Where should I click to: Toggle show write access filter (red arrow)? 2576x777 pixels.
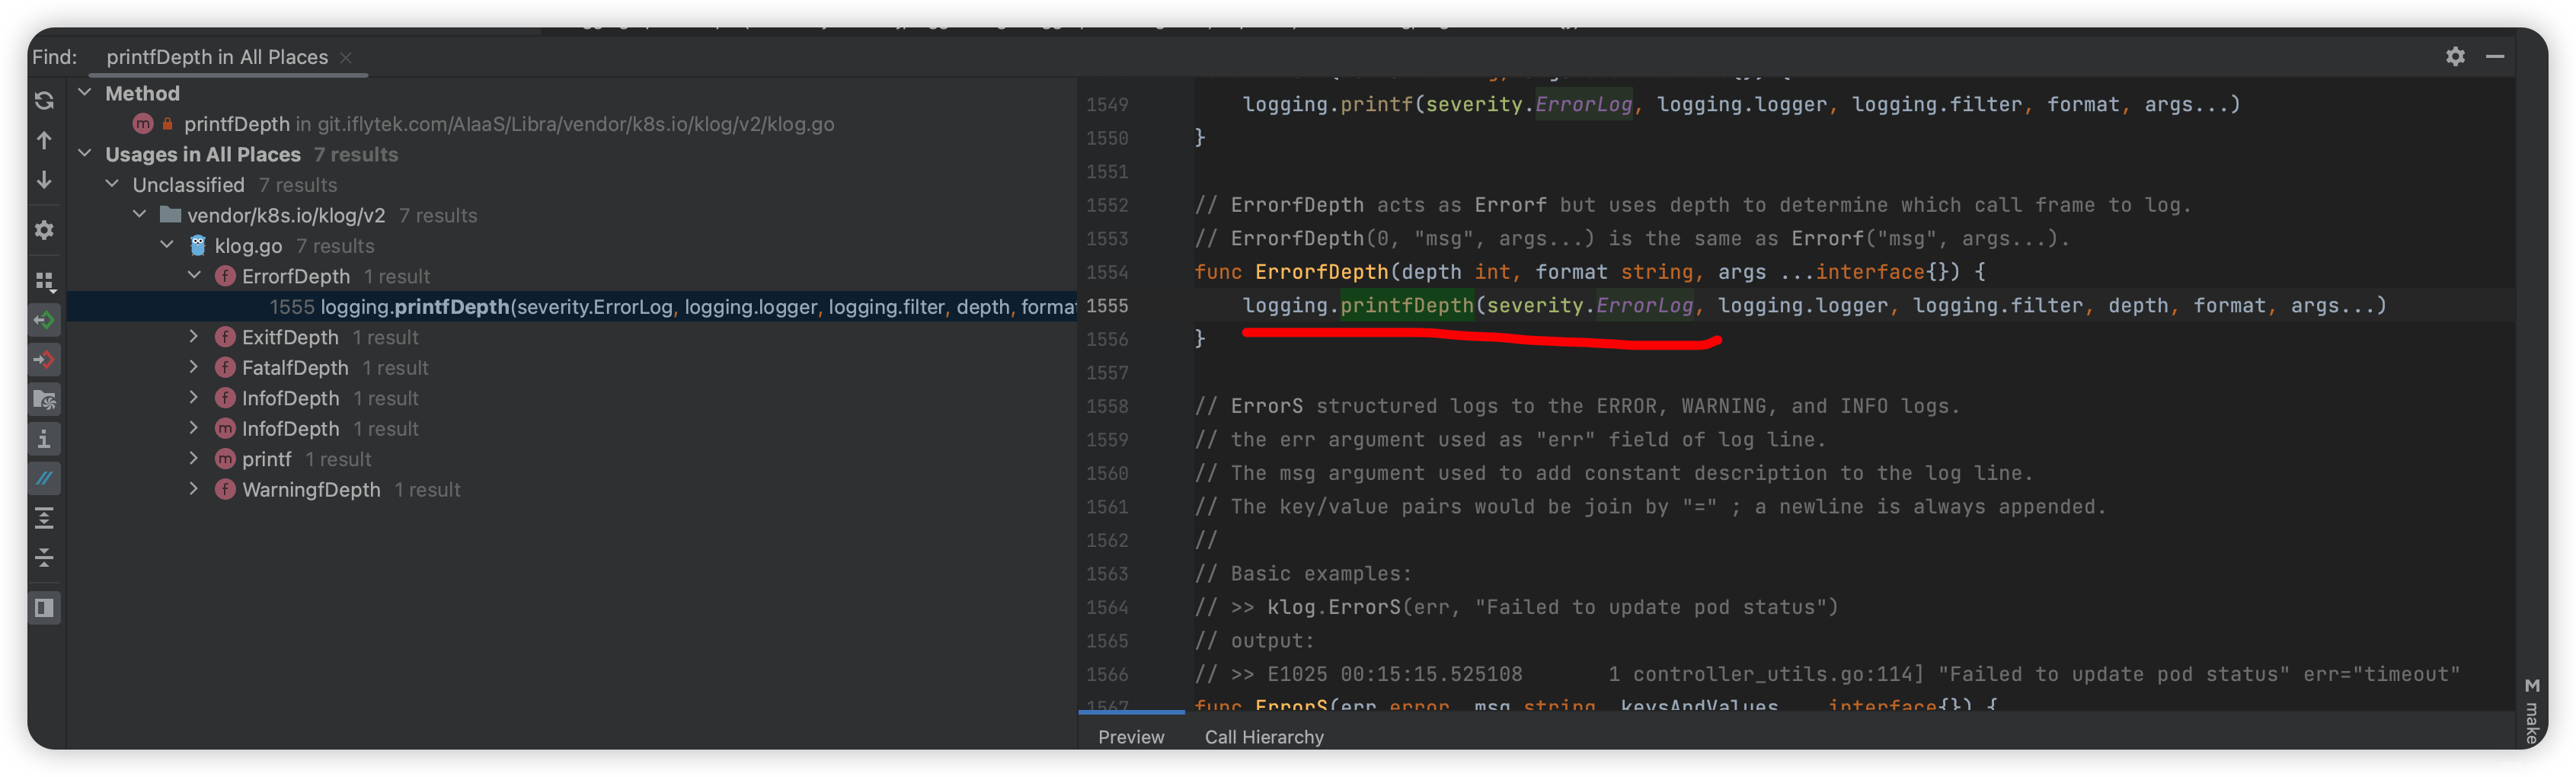click(44, 360)
